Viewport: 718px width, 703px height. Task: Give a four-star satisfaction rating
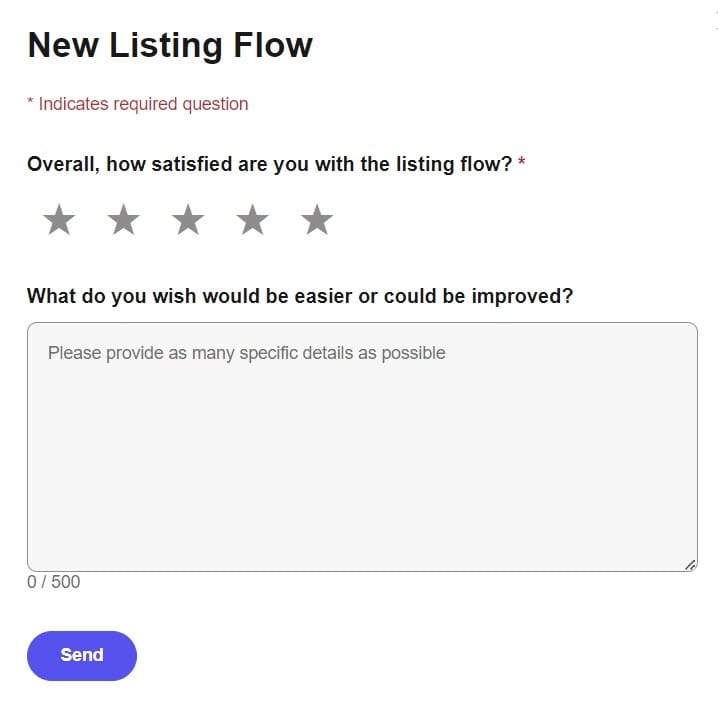click(253, 220)
